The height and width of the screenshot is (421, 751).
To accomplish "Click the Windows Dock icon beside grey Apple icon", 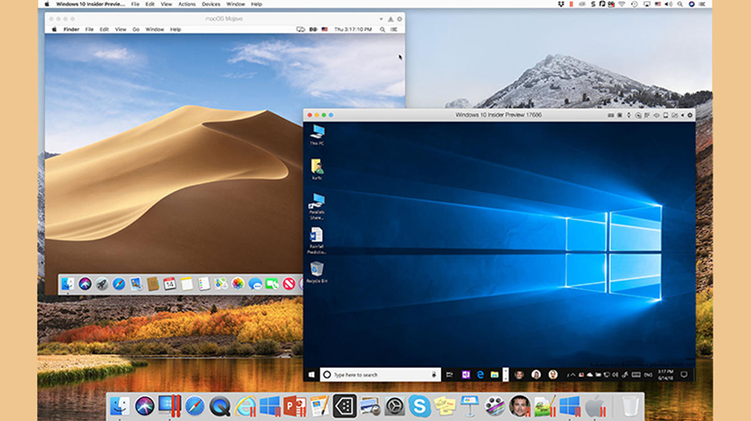I will point(570,407).
